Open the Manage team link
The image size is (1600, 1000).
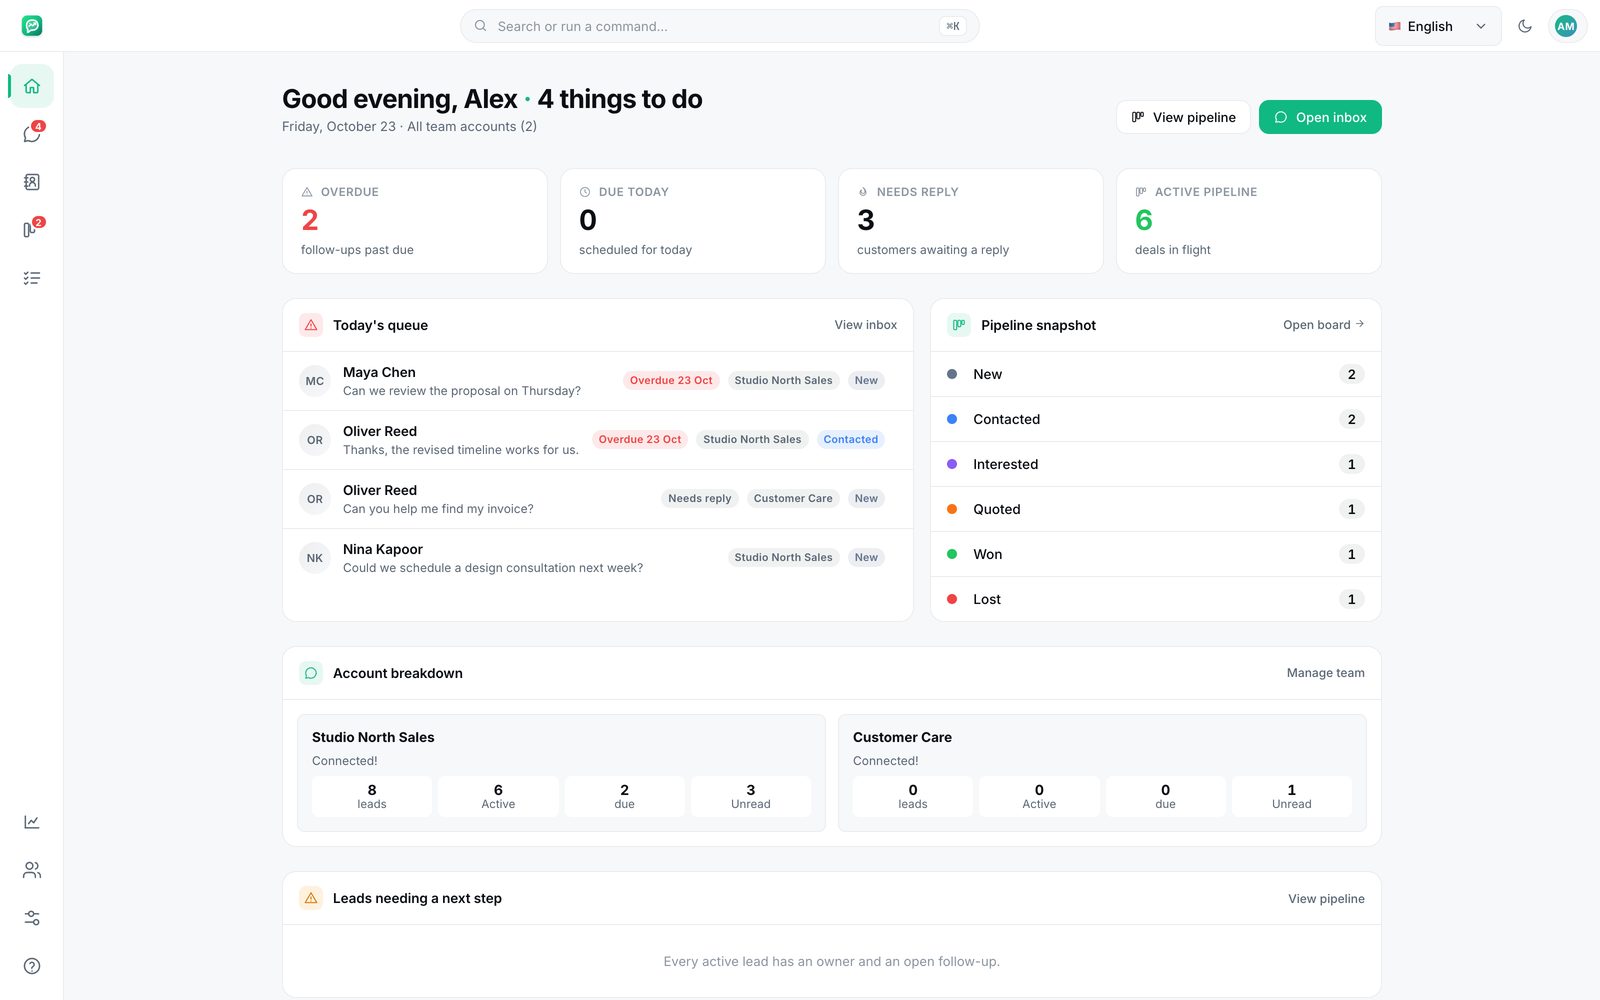coord(1325,673)
